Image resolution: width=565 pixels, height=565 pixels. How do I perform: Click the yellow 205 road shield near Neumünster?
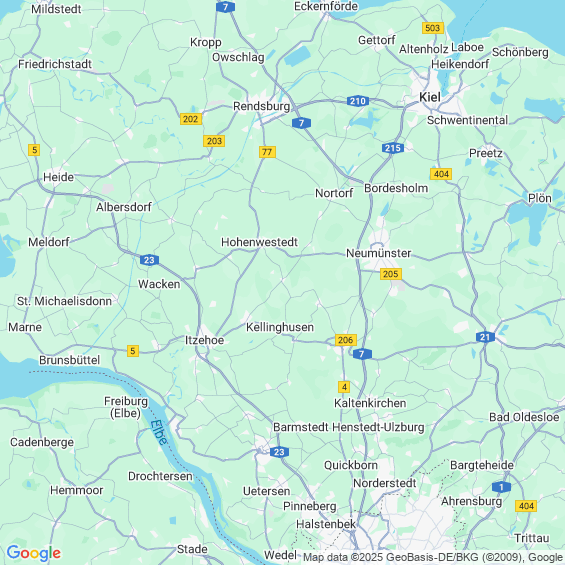391,274
